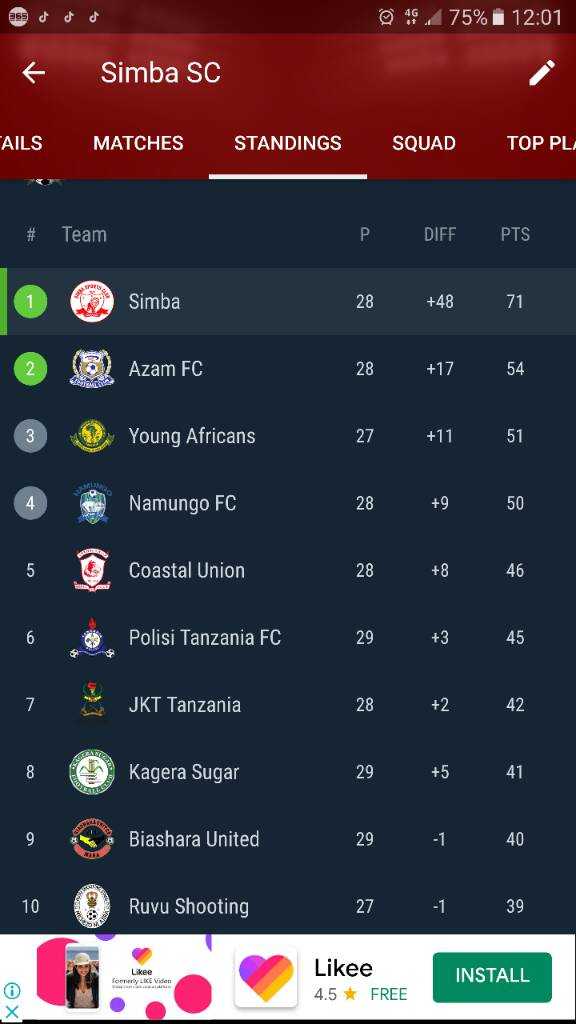The height and width of the screenshot is (1024, 576).
Task: Tap the Kagera Sugar crest
Action: [x=92, y=772]
